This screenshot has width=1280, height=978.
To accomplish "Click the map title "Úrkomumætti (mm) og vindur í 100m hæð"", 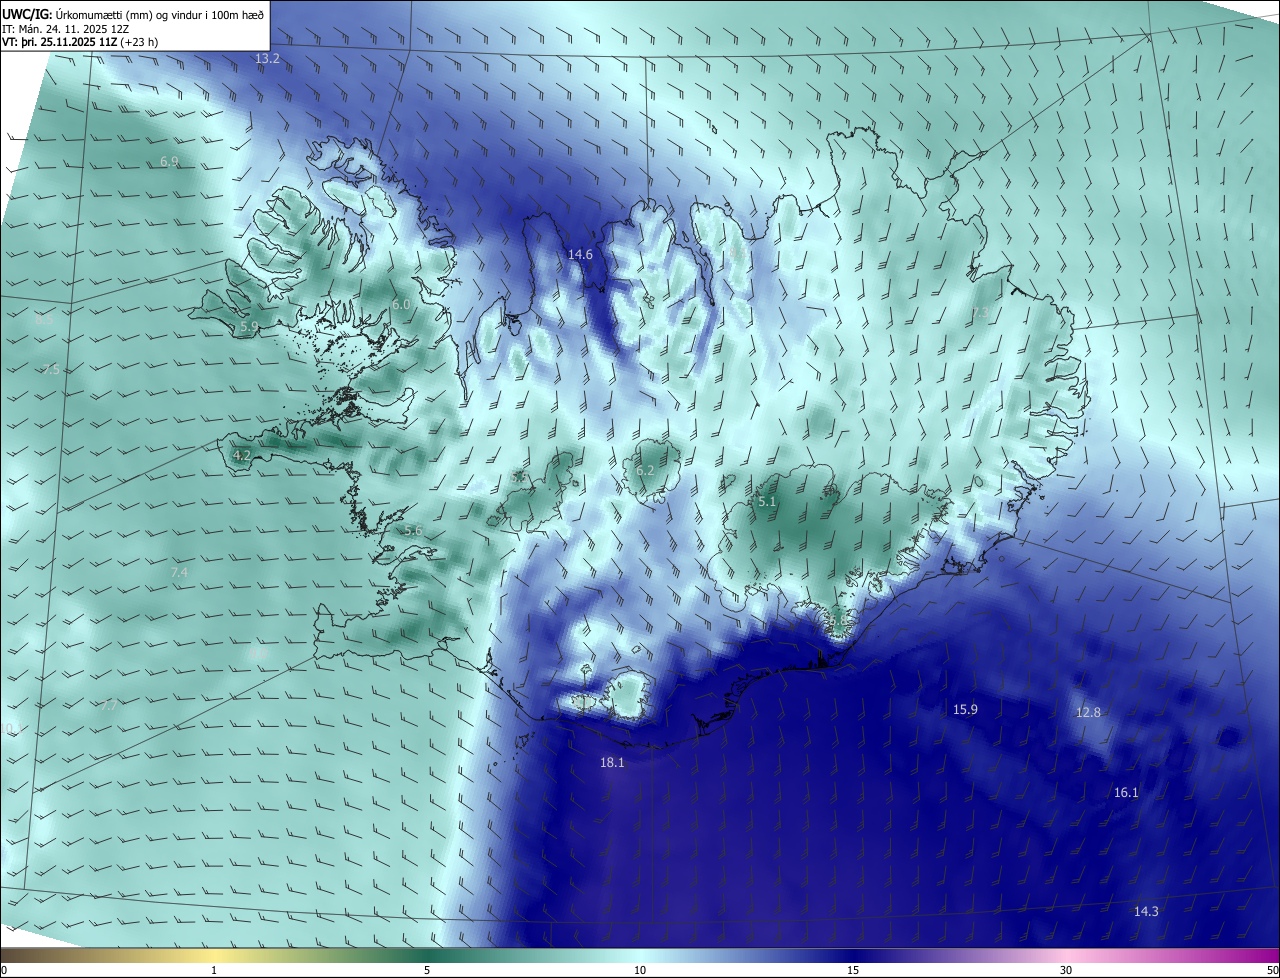I will (x=160, y=15).
